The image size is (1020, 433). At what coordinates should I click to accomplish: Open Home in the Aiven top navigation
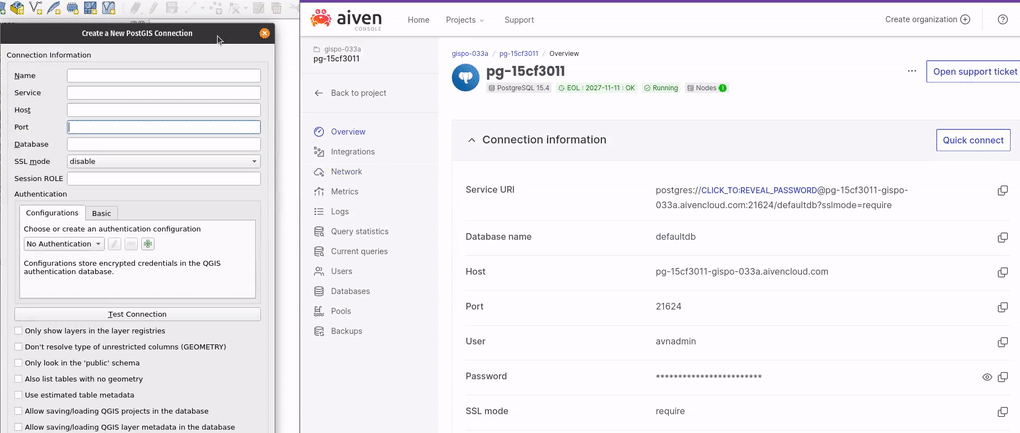pyautogui.click(x=418, y=20)
